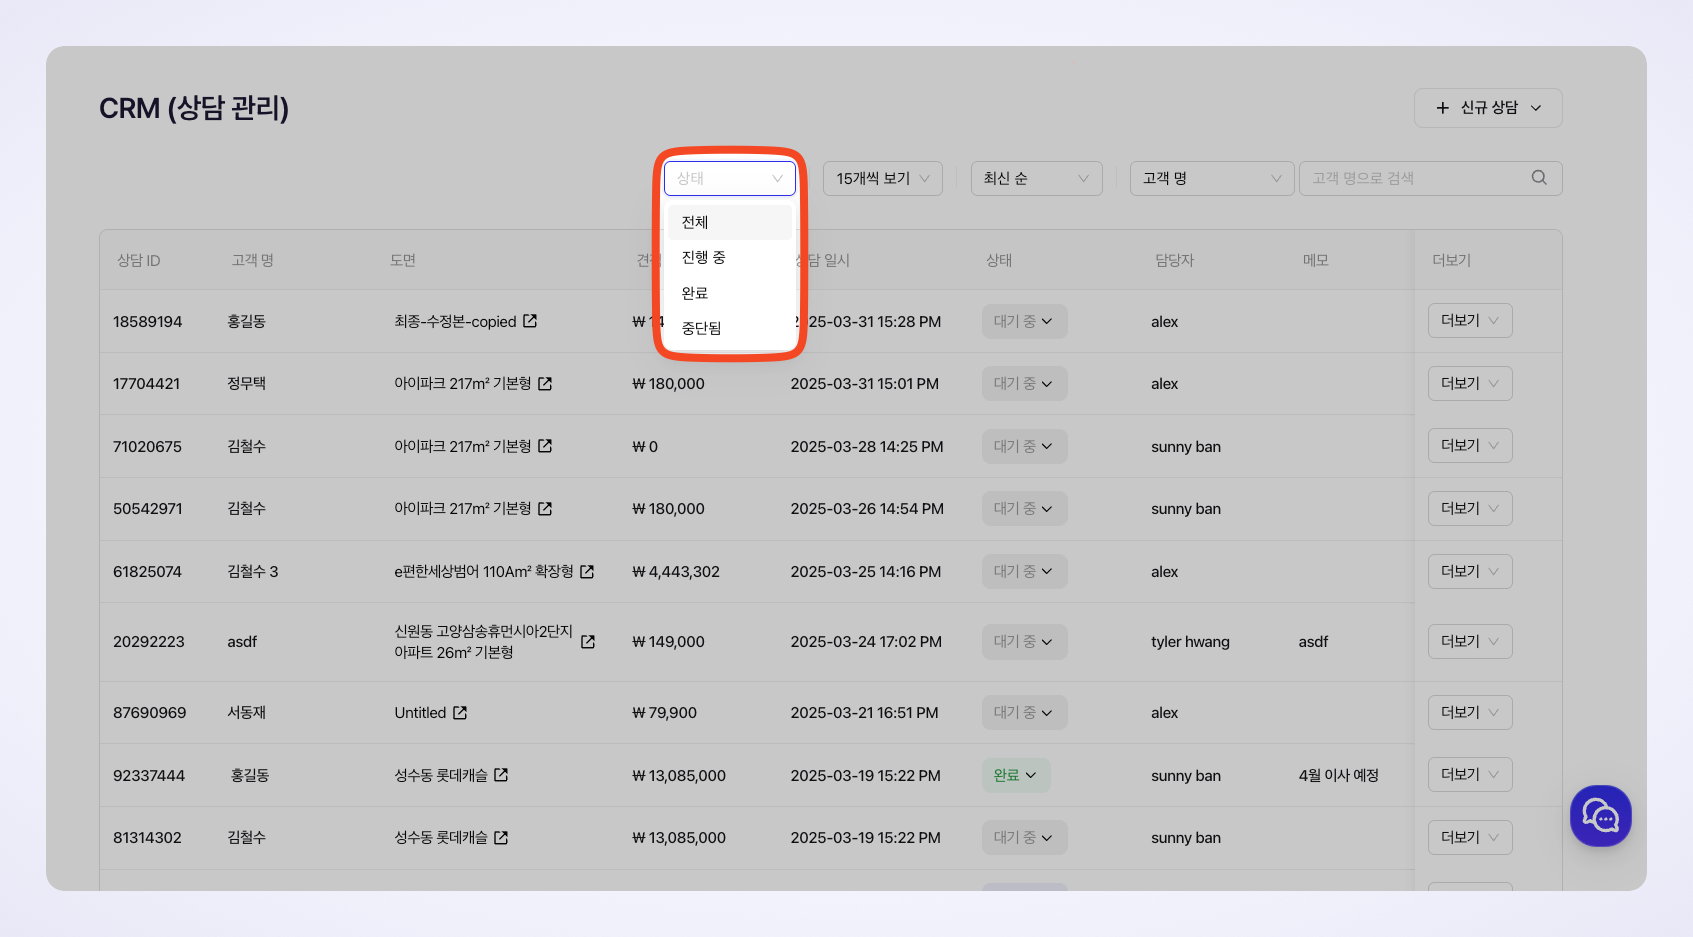The width and height of the screenshot is (1693, 937).
Task: Click the 신규 상담 button
Action: (1488, 108)
